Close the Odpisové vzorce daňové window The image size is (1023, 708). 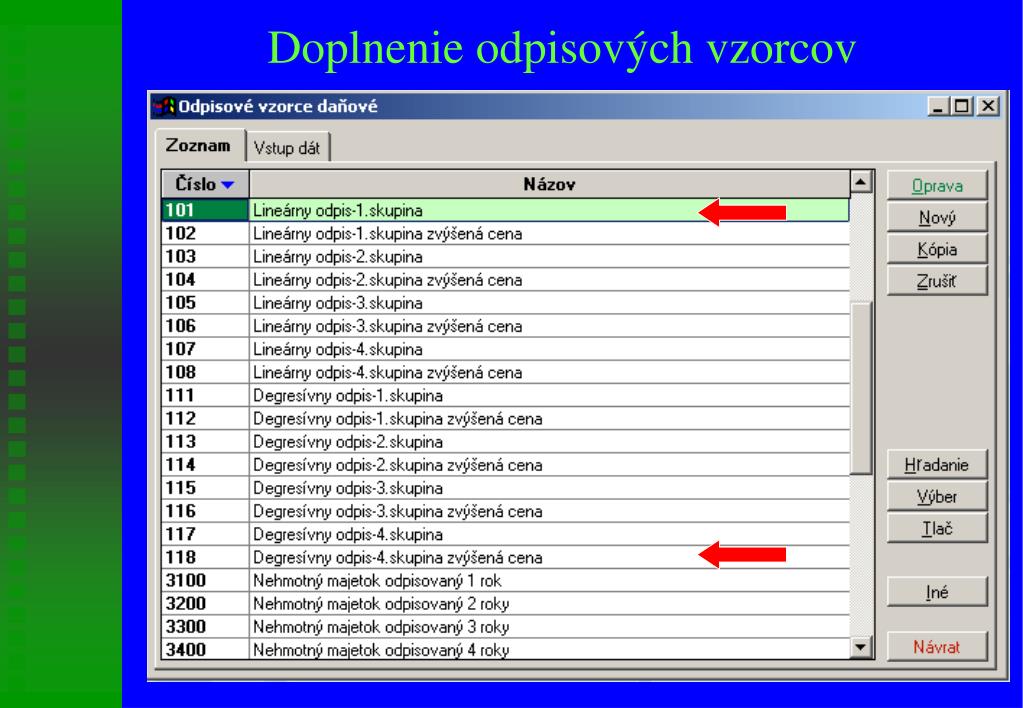pyautogui.click(x=988, y=106)
